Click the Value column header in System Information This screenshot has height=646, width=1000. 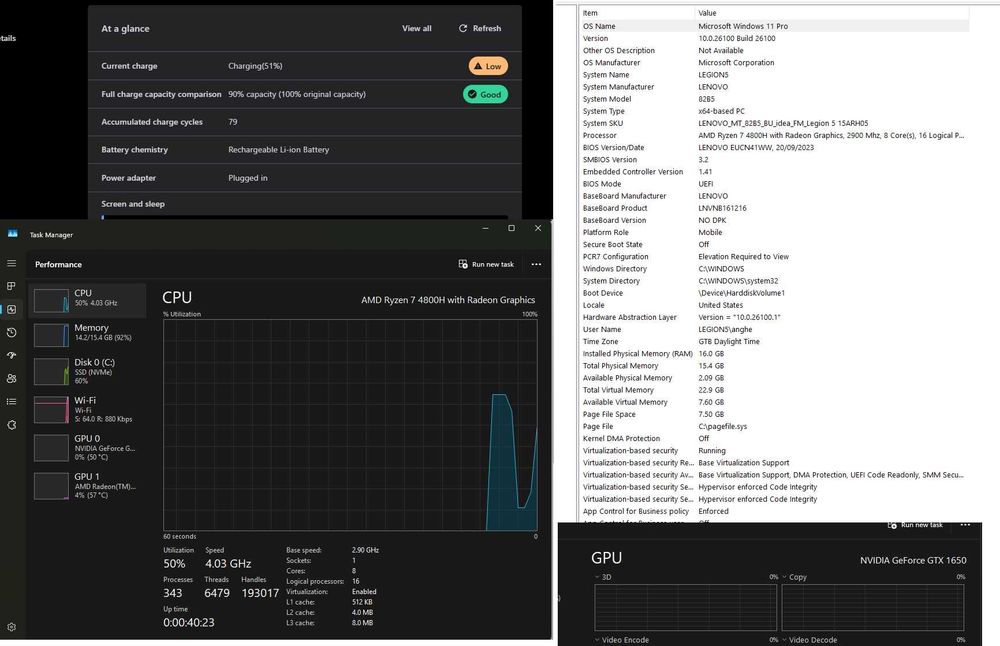tap(832, 13)
